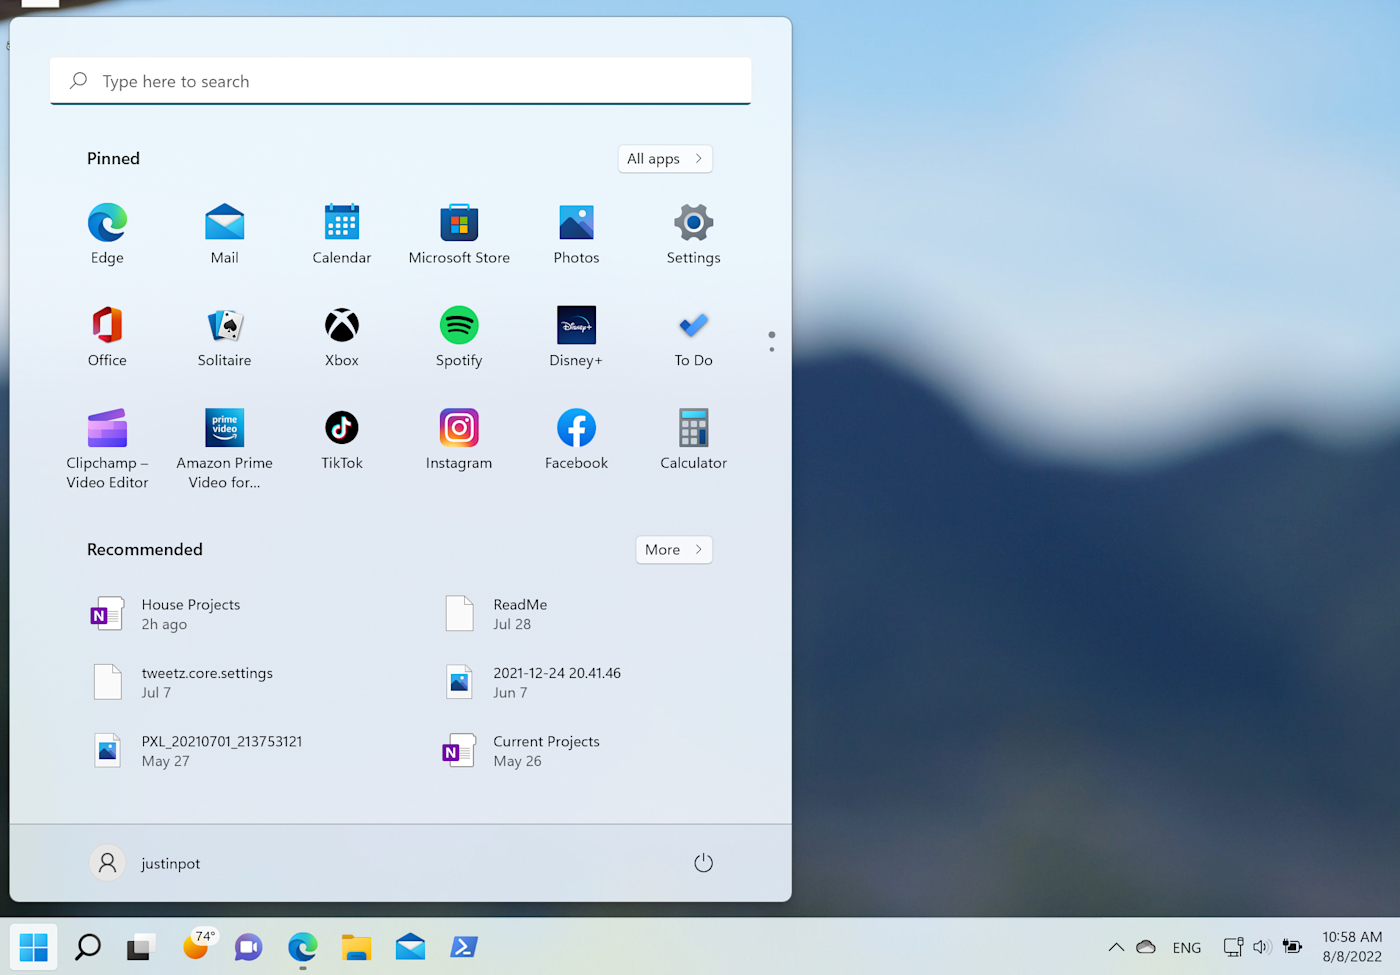Click the Type here to search field
1400x975 pixels.
click(400, 81)
